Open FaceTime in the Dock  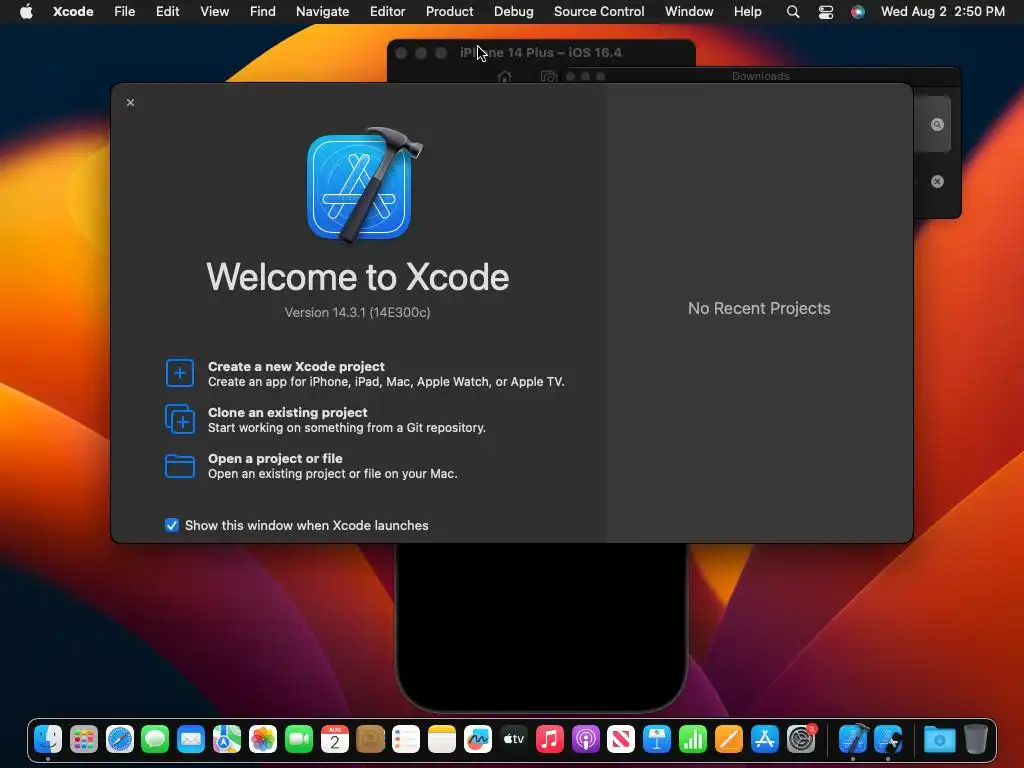pos(298,739)
